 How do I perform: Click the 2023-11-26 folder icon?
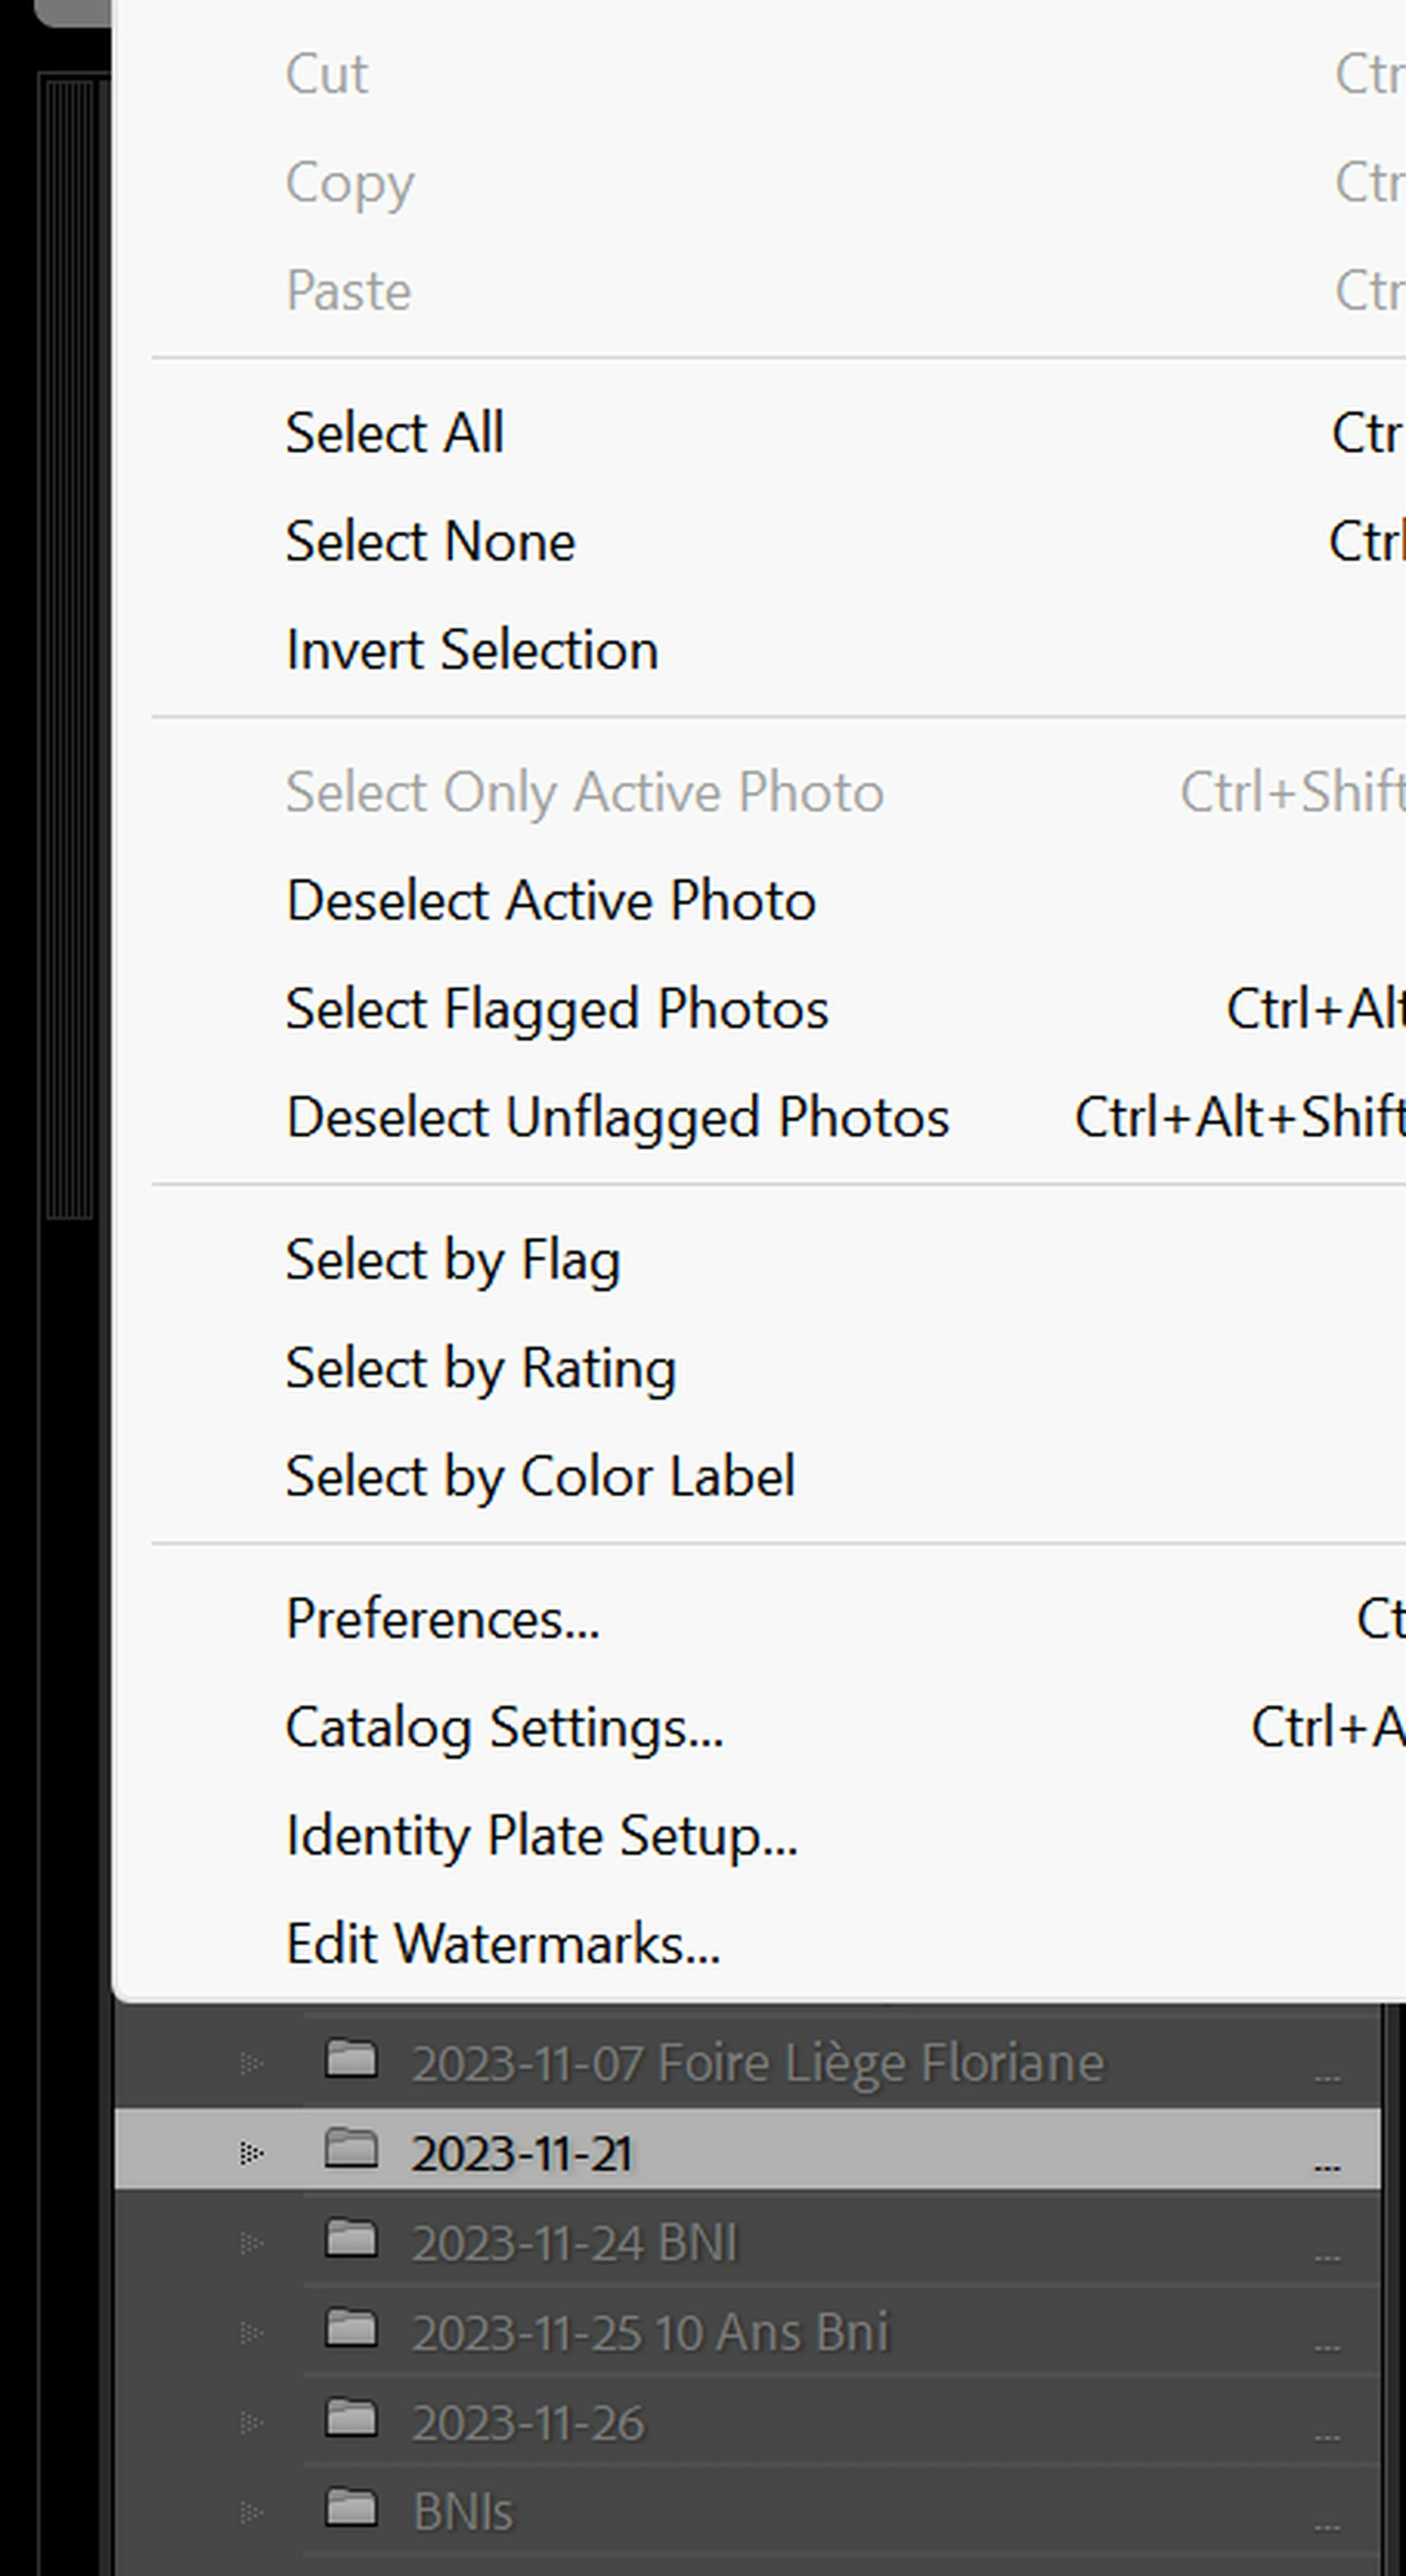pyautogui.click(x=351, y=2419)
